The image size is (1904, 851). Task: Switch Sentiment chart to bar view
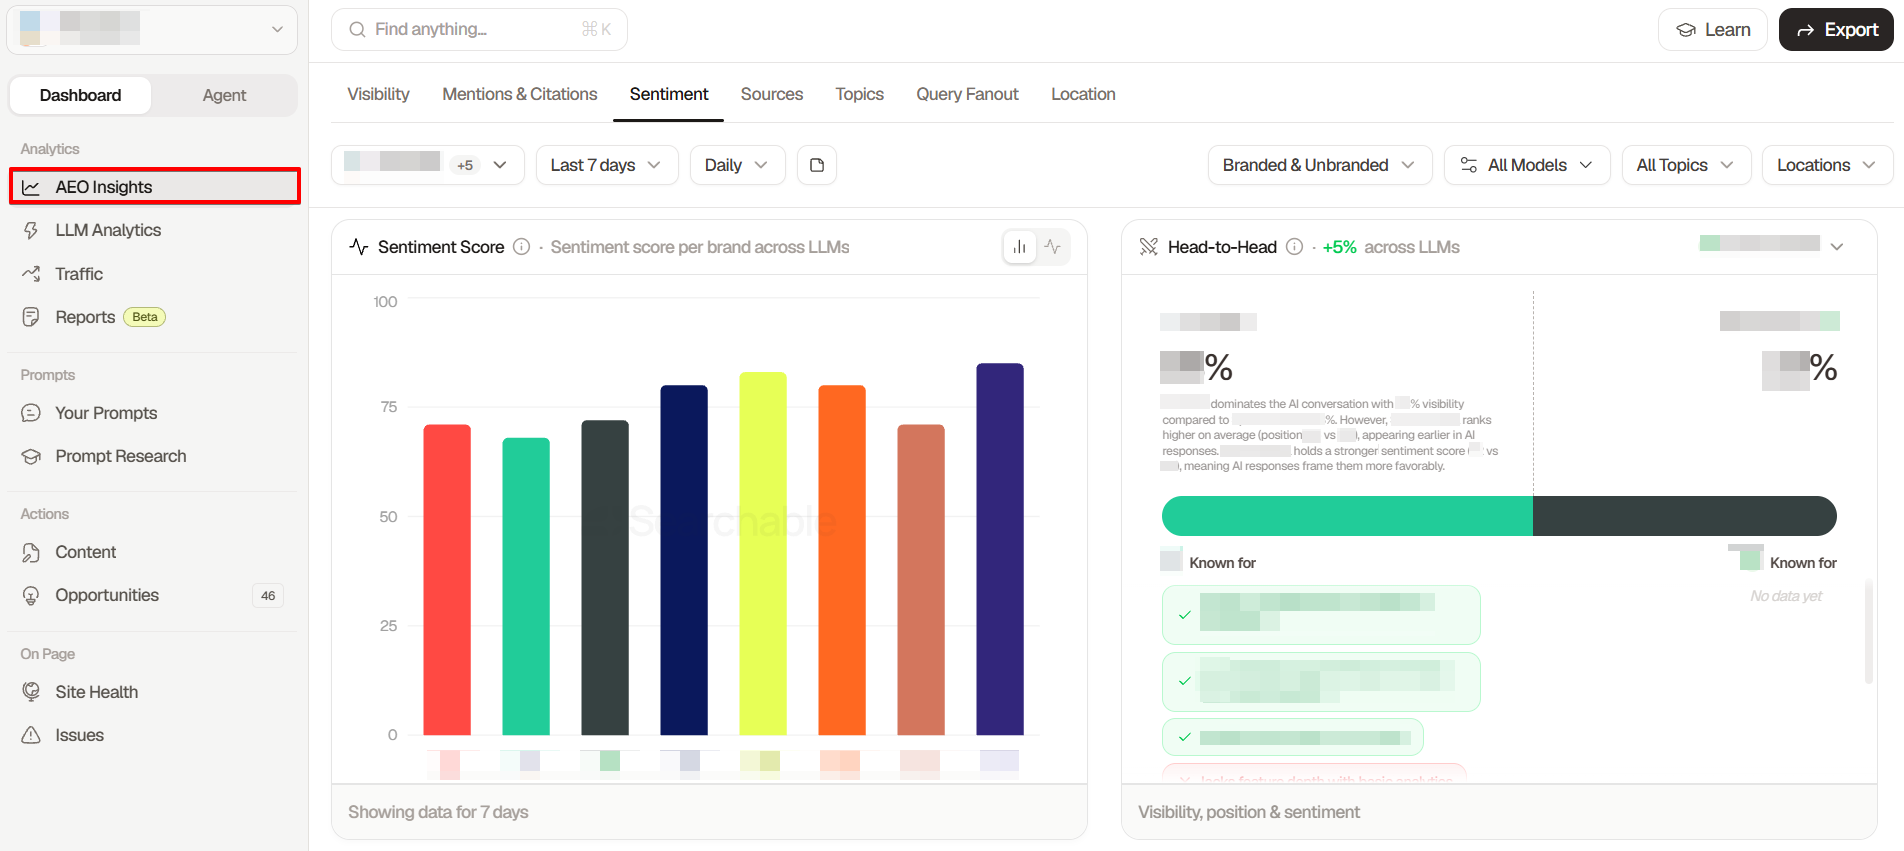pos(1020,247)
